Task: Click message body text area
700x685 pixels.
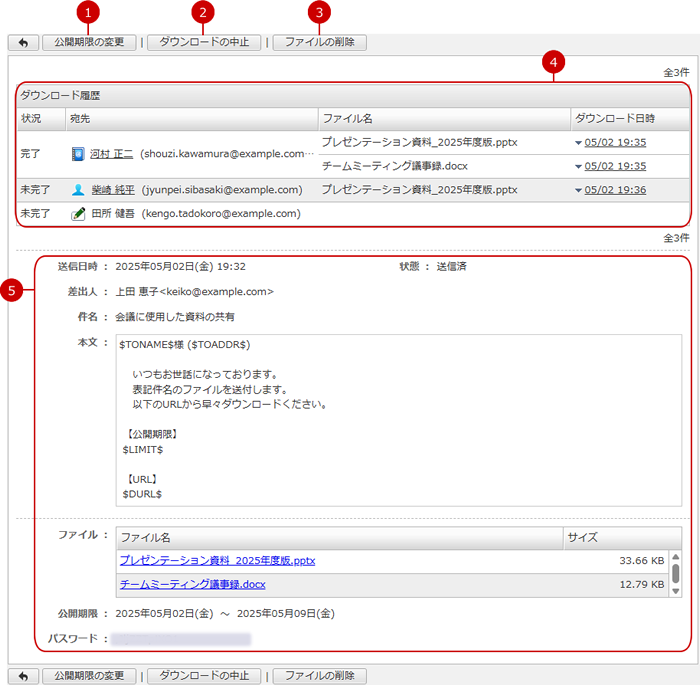Action: pos(399,421)
